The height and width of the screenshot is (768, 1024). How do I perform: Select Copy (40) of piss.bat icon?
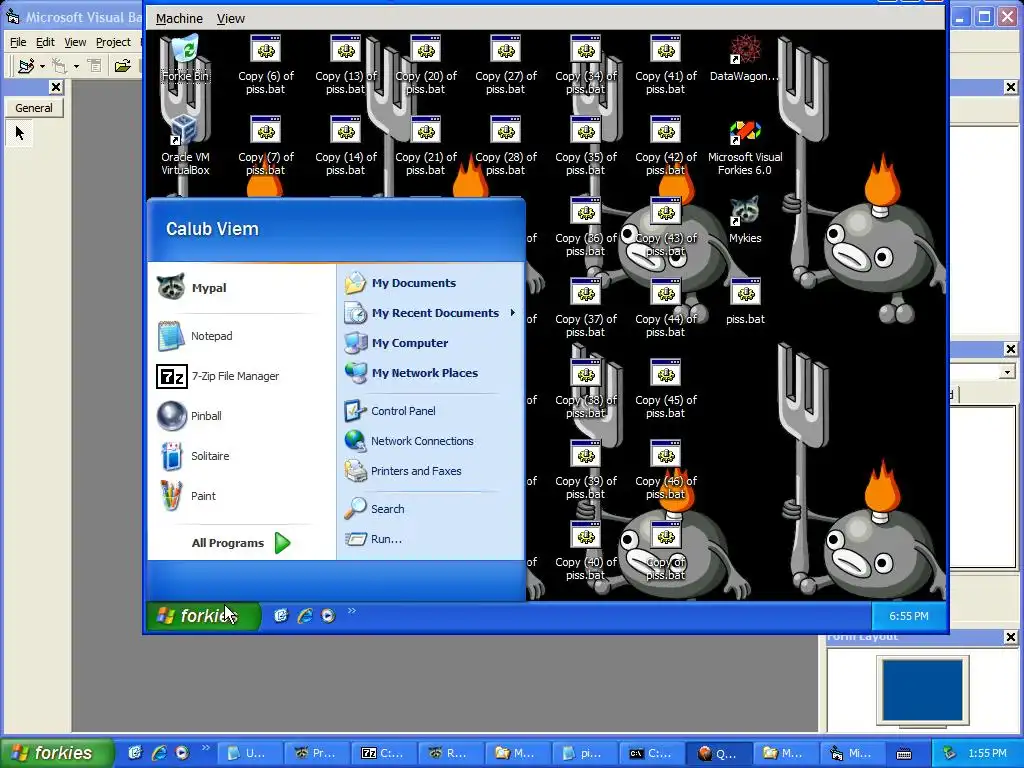point(586,551)
